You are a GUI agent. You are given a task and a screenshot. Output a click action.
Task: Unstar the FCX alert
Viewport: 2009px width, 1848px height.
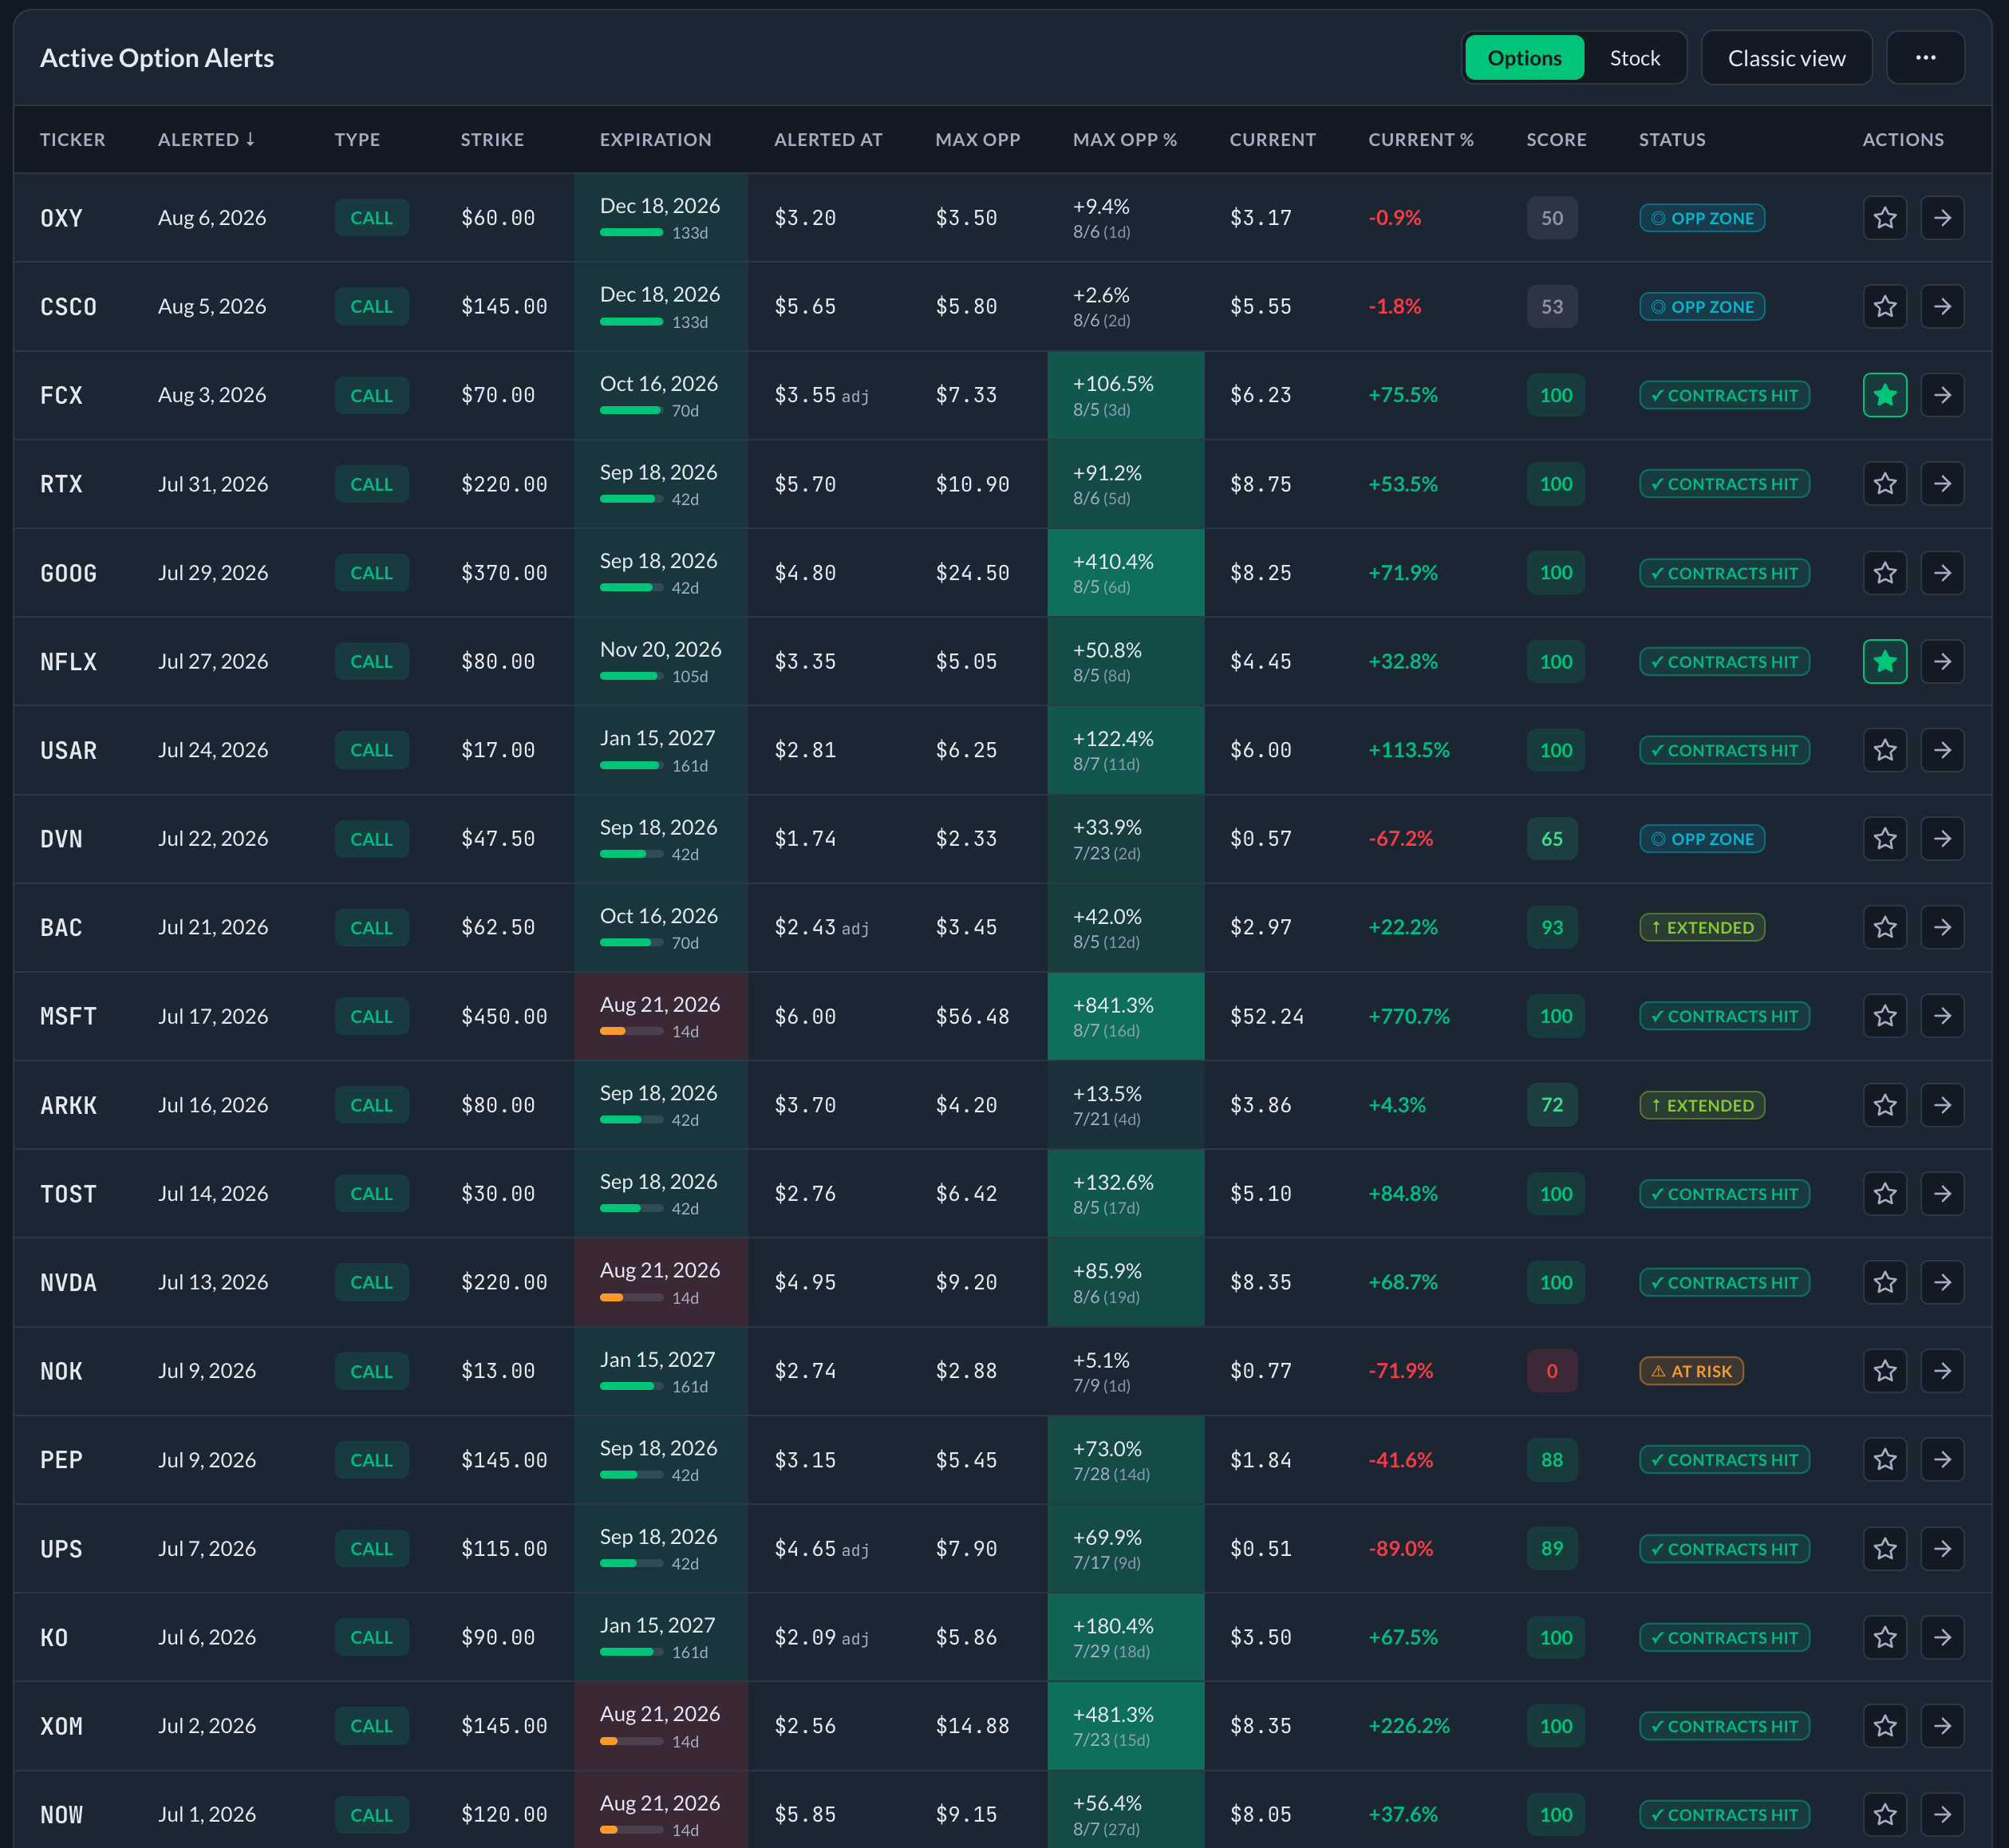click(1884, 395)
